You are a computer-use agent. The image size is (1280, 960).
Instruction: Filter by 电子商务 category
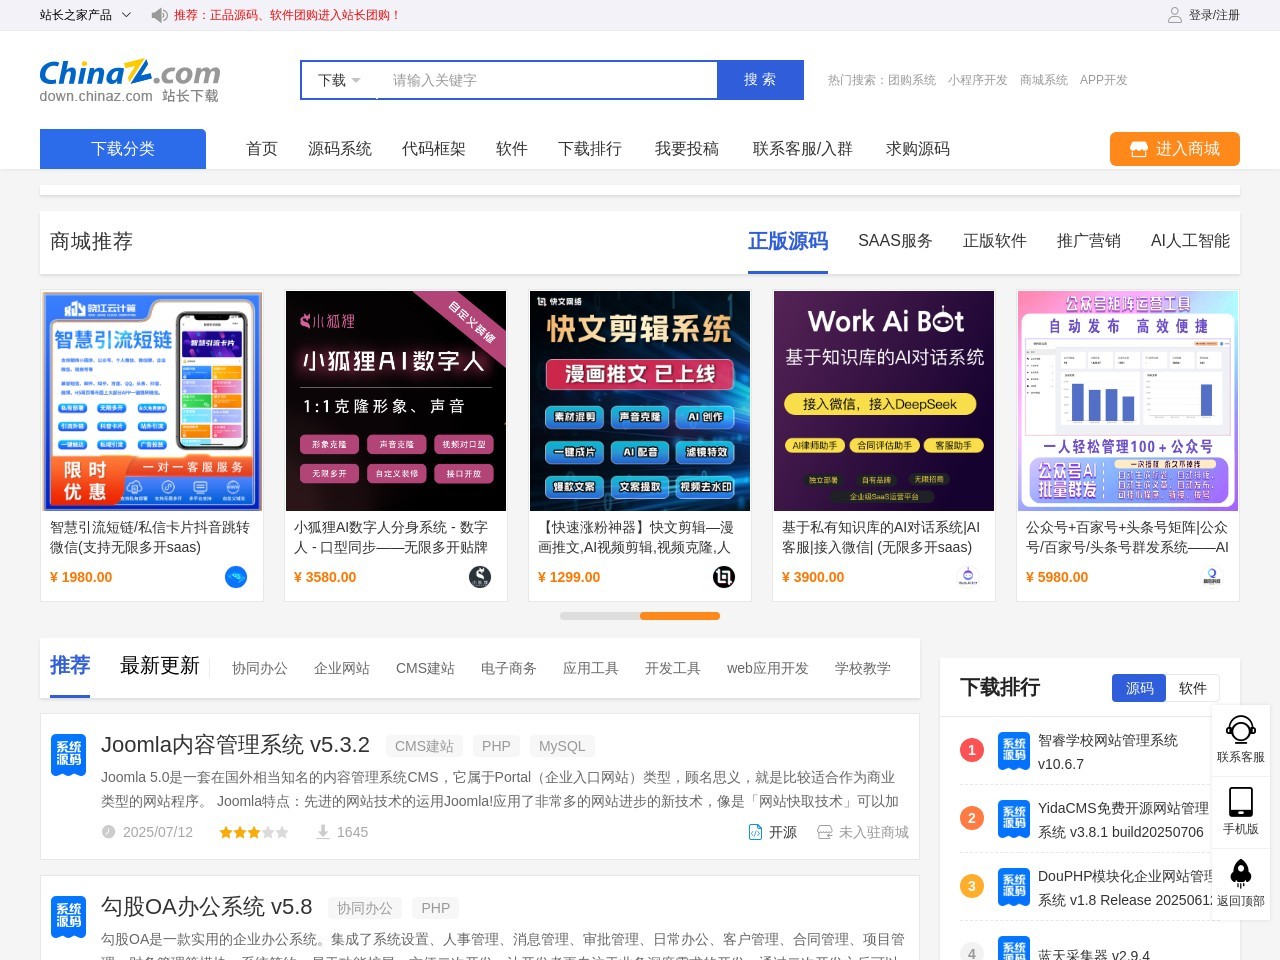[509, 668]
